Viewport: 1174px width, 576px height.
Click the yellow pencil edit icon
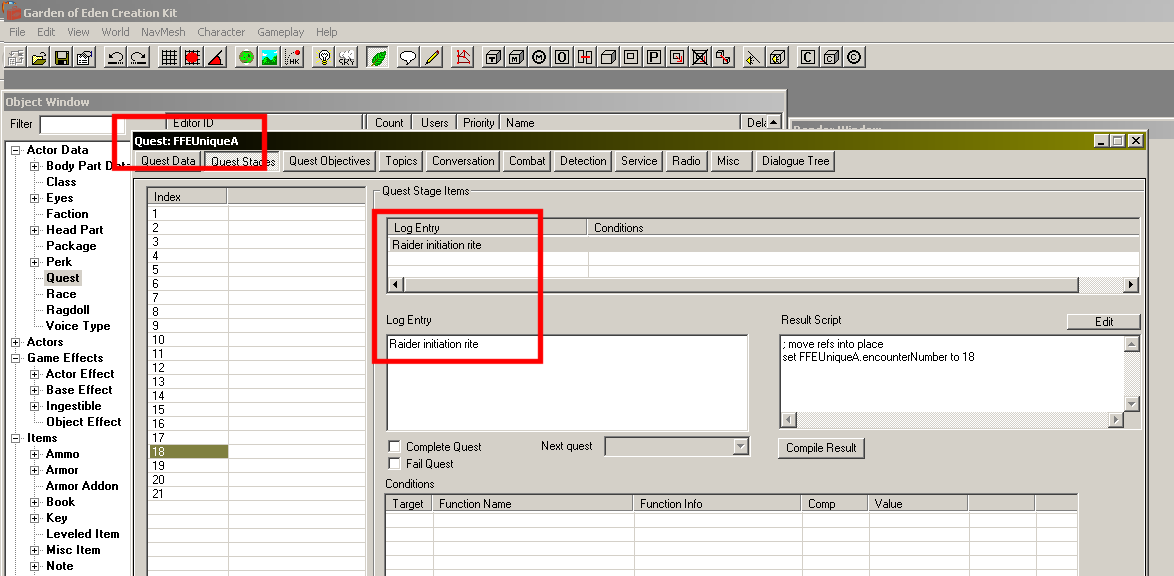pos(432,58)
